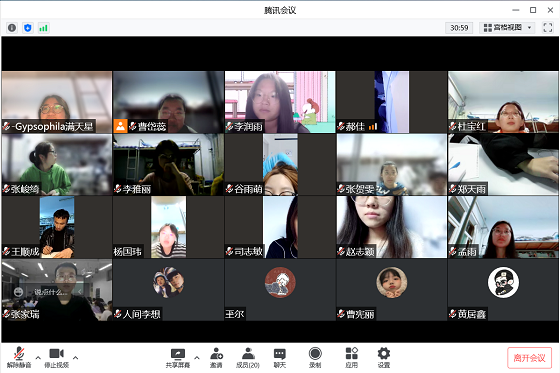The width and height of the screenshot is (560, 373).
Task: Expand the share screen options arrow
Action: click(197, 357)
